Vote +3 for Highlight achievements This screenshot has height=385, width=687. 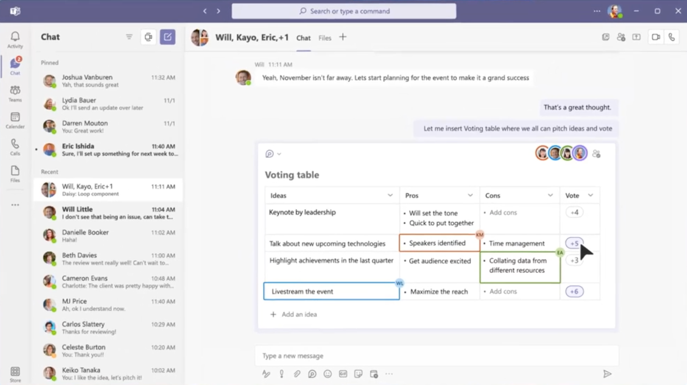(574, 260)
